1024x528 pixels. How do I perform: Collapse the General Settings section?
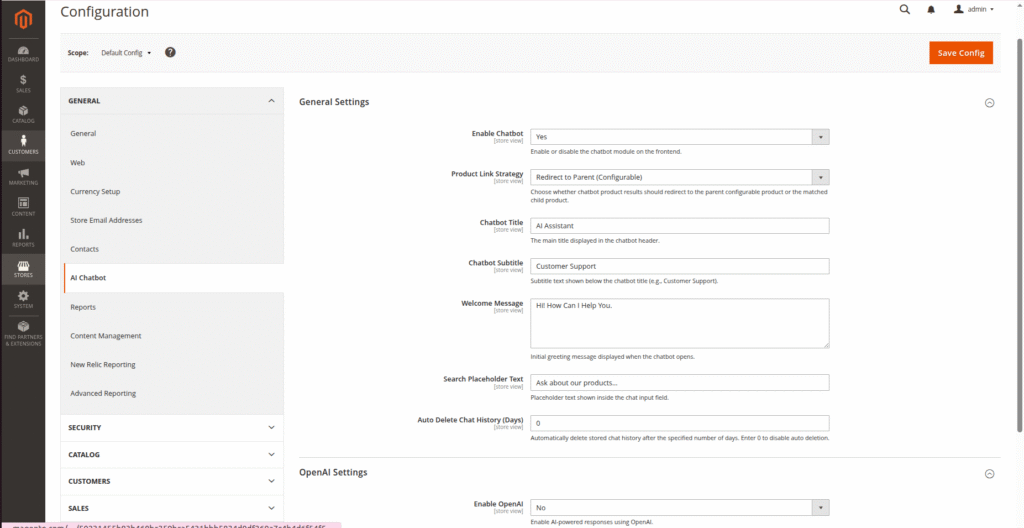pos(989,102)
